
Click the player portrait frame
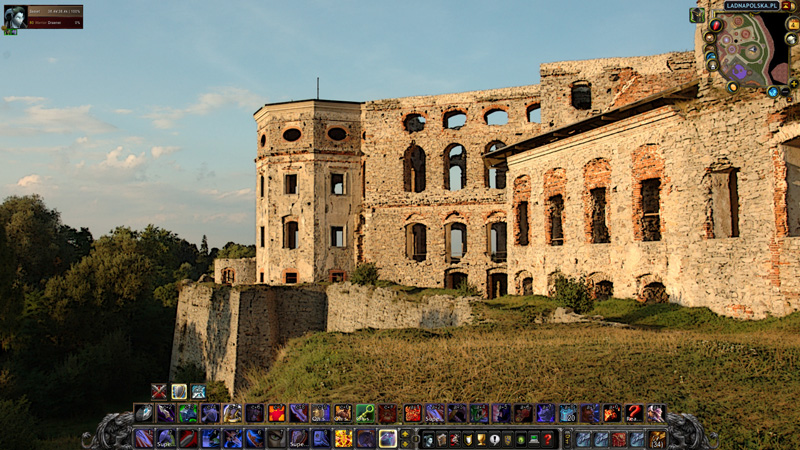coord(15,17)
